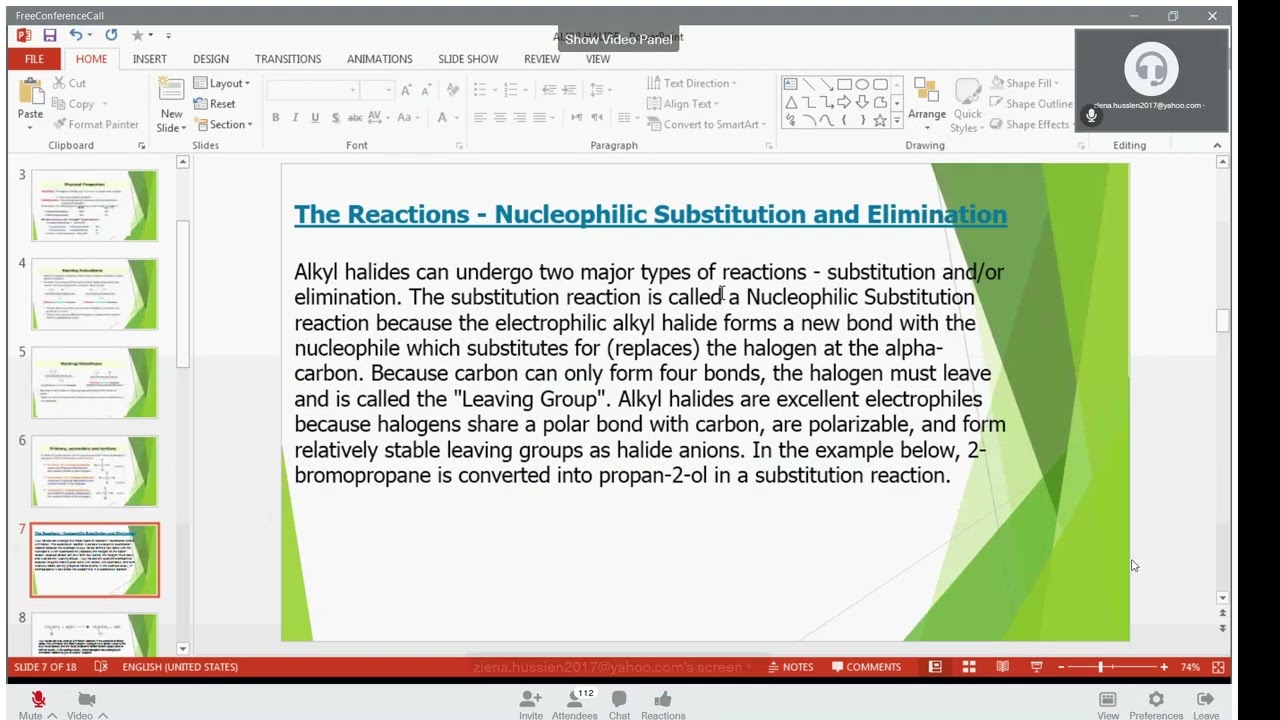Switch to the ANIMATIONS tab

point(379,59)
